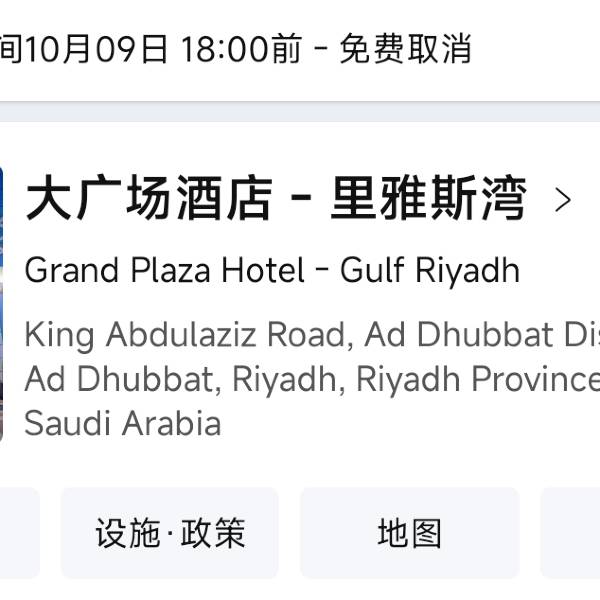Select the Grand Plaza Hotel English name

point(164,270)
